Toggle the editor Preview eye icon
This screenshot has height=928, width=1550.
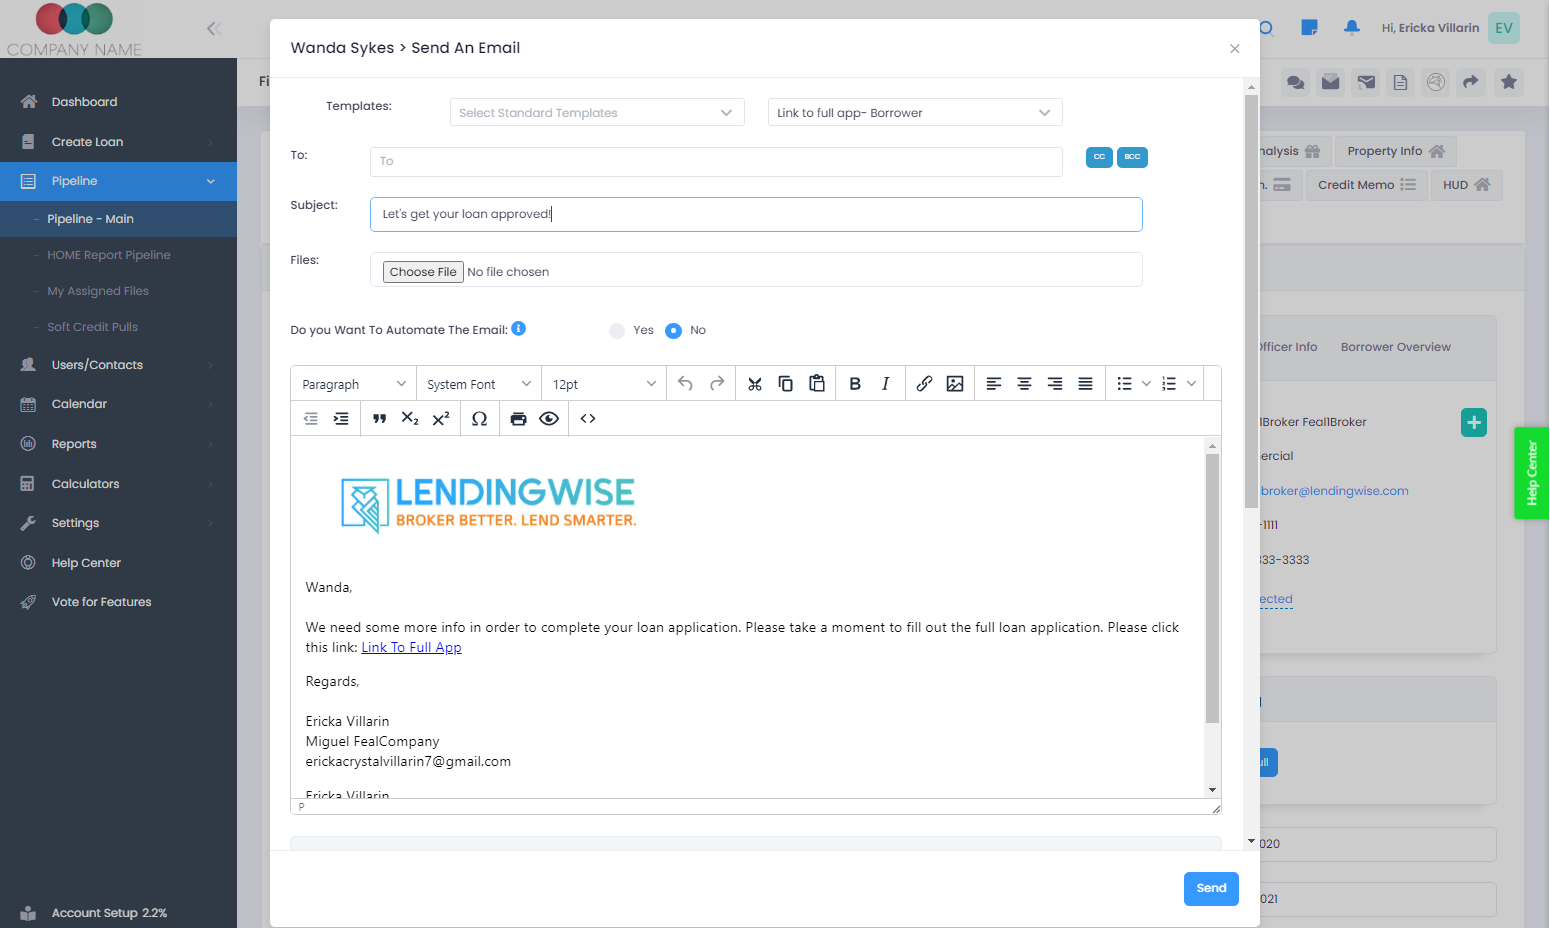549,419
